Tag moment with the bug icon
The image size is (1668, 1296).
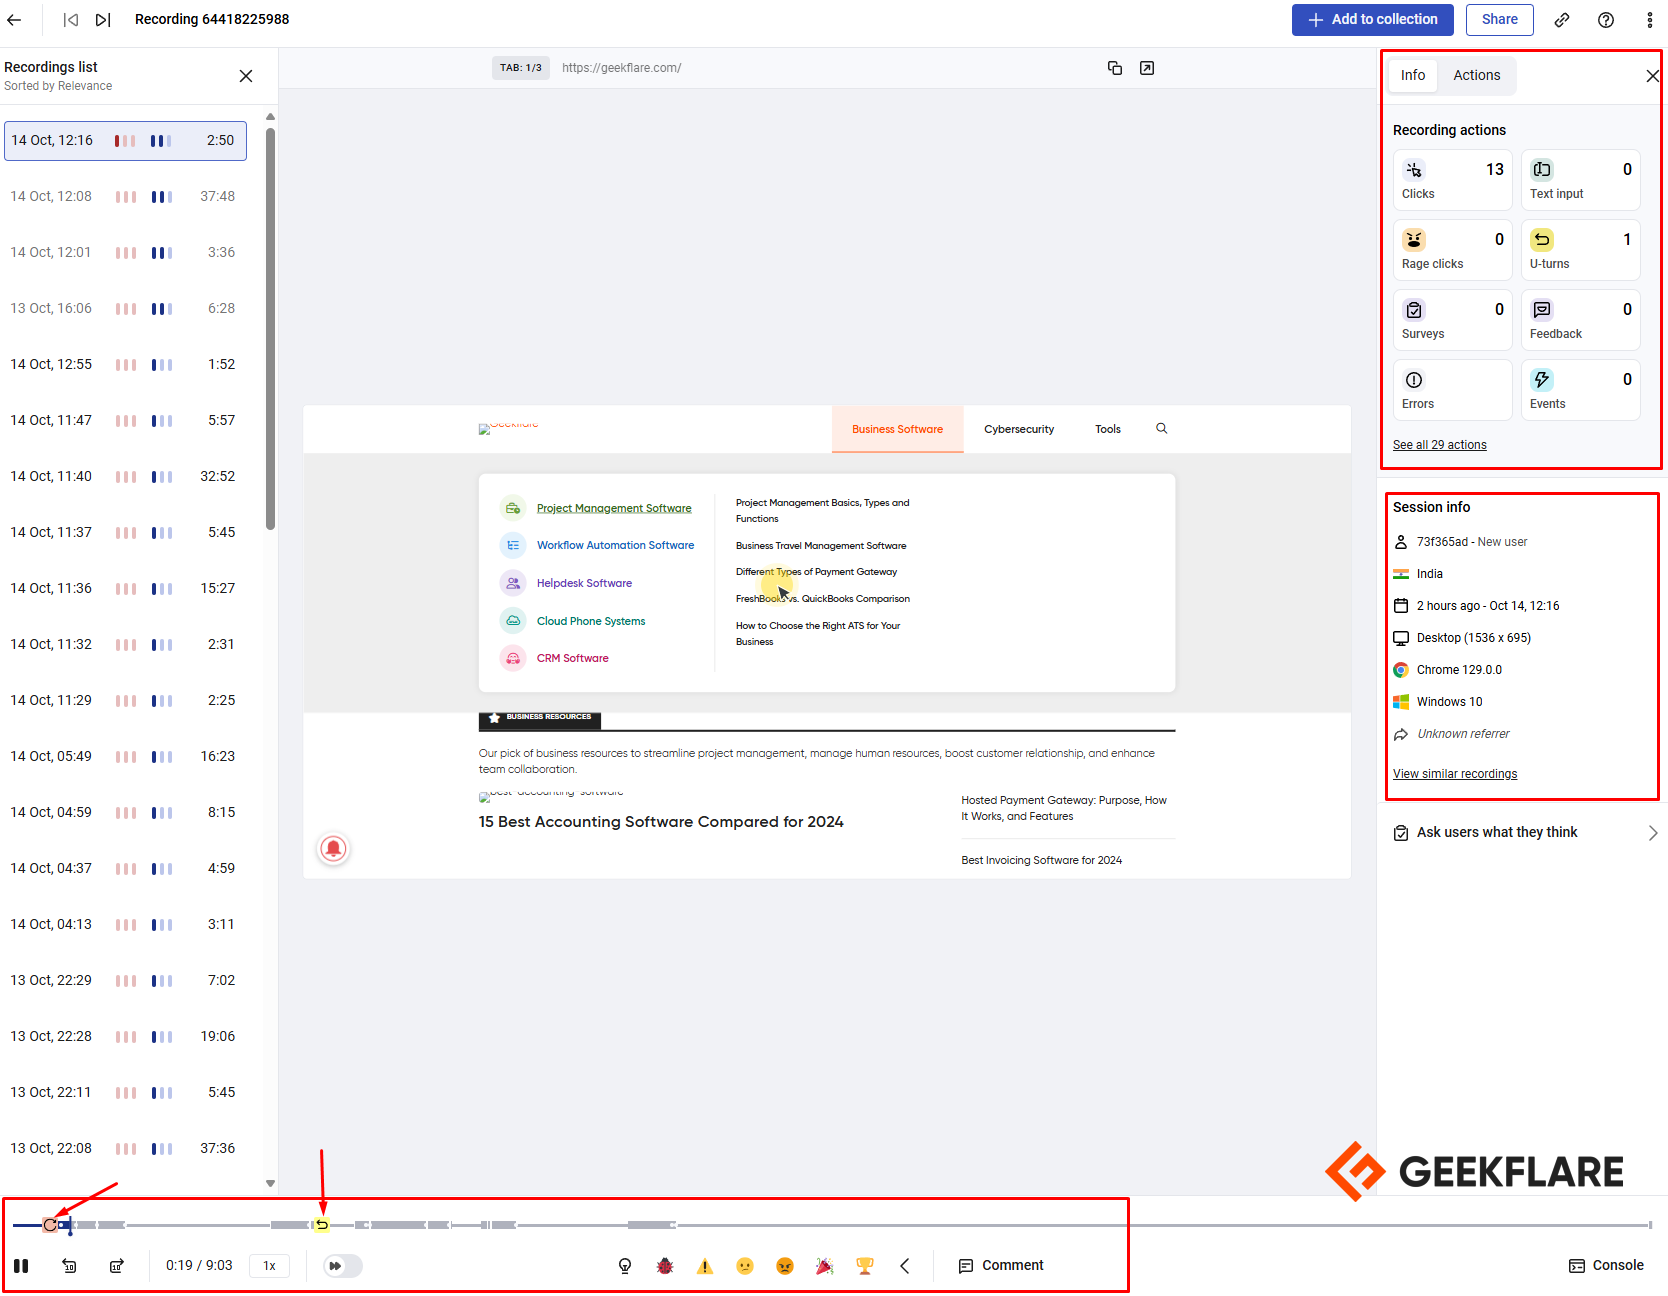(665, 1266)
